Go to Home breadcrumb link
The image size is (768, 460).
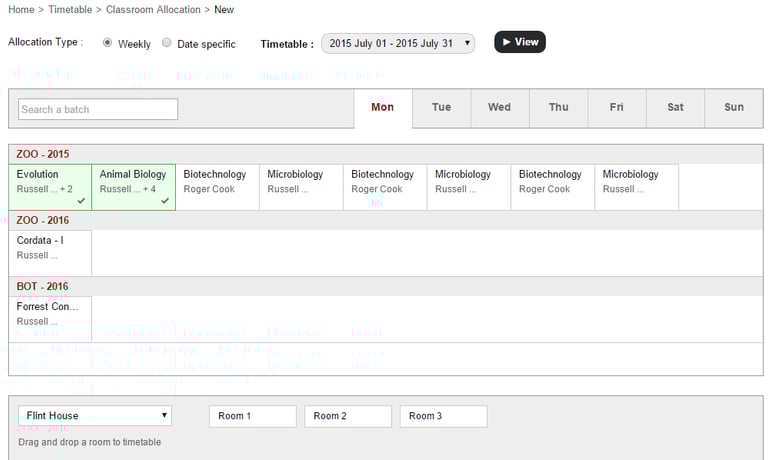point(21,10)
